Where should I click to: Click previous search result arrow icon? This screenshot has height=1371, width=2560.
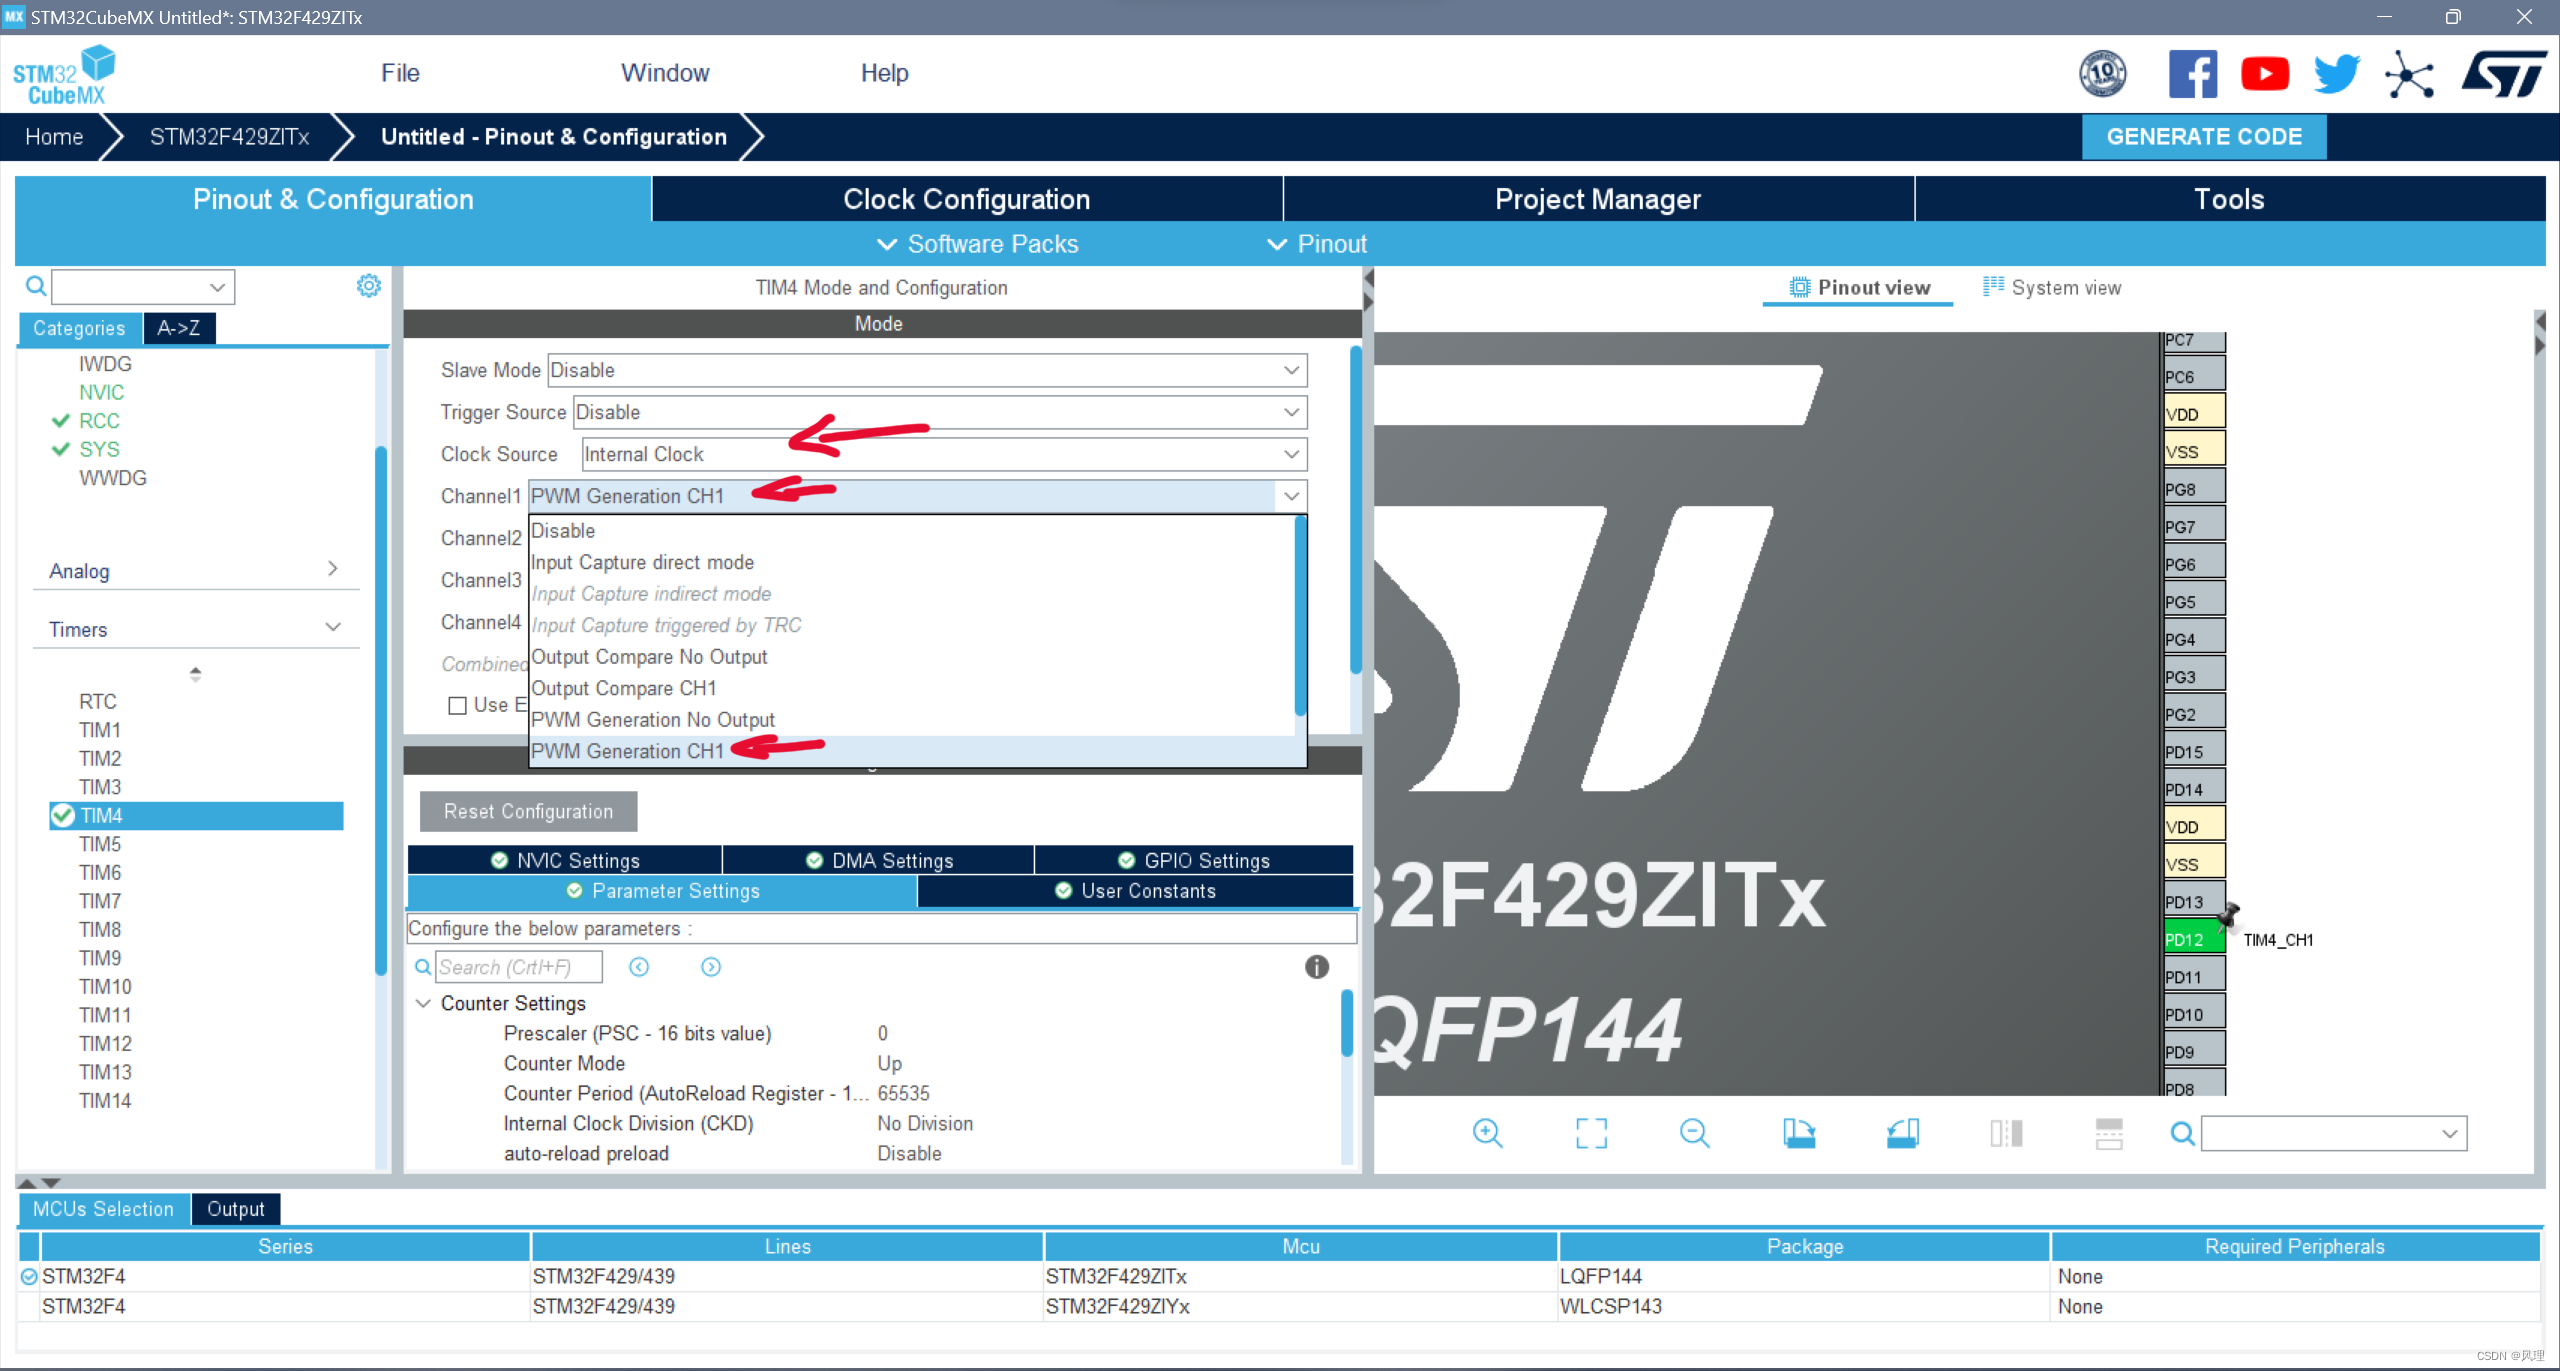tap(639, 967)
